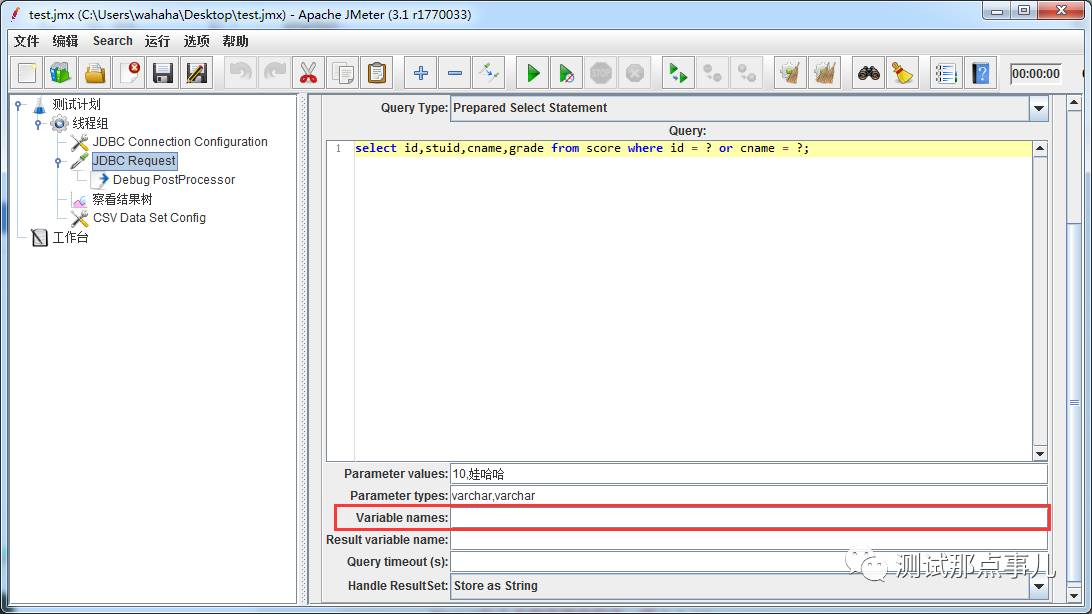Collapse the 测试计划 tree node
Screen dimensions: 1092x614
coord(19,105)
